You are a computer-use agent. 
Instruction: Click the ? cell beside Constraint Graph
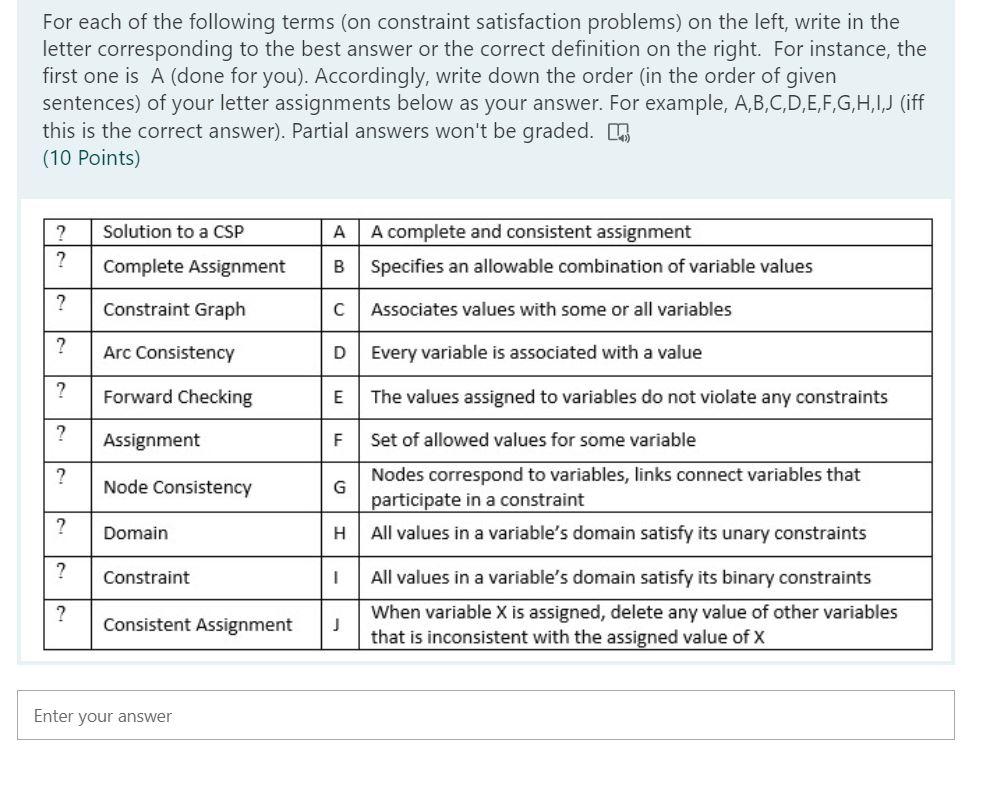pos(66,309)
